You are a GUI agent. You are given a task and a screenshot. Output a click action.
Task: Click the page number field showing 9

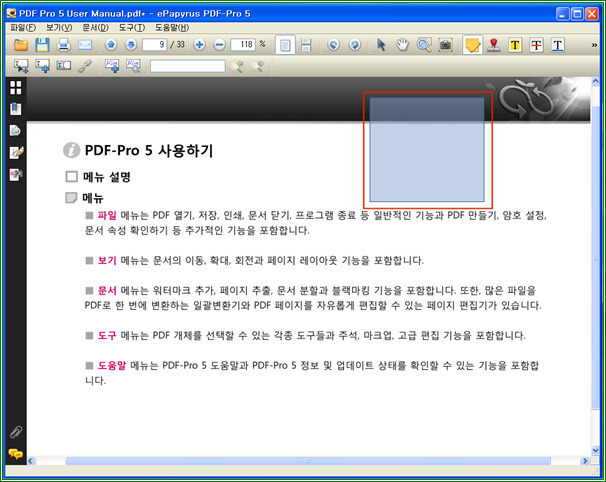point(155,45)
